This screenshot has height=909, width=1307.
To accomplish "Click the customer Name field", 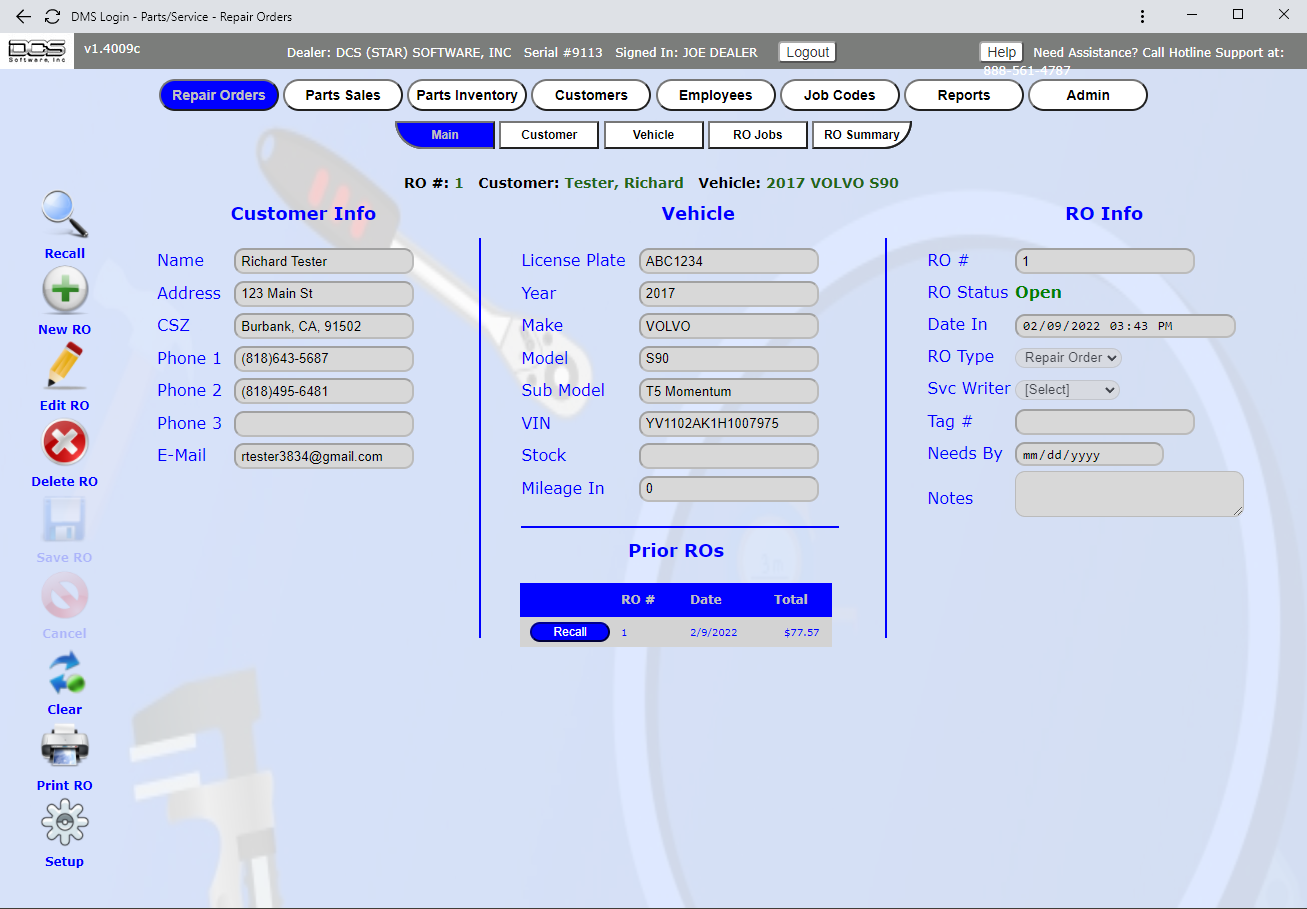I will coord(324,261).
